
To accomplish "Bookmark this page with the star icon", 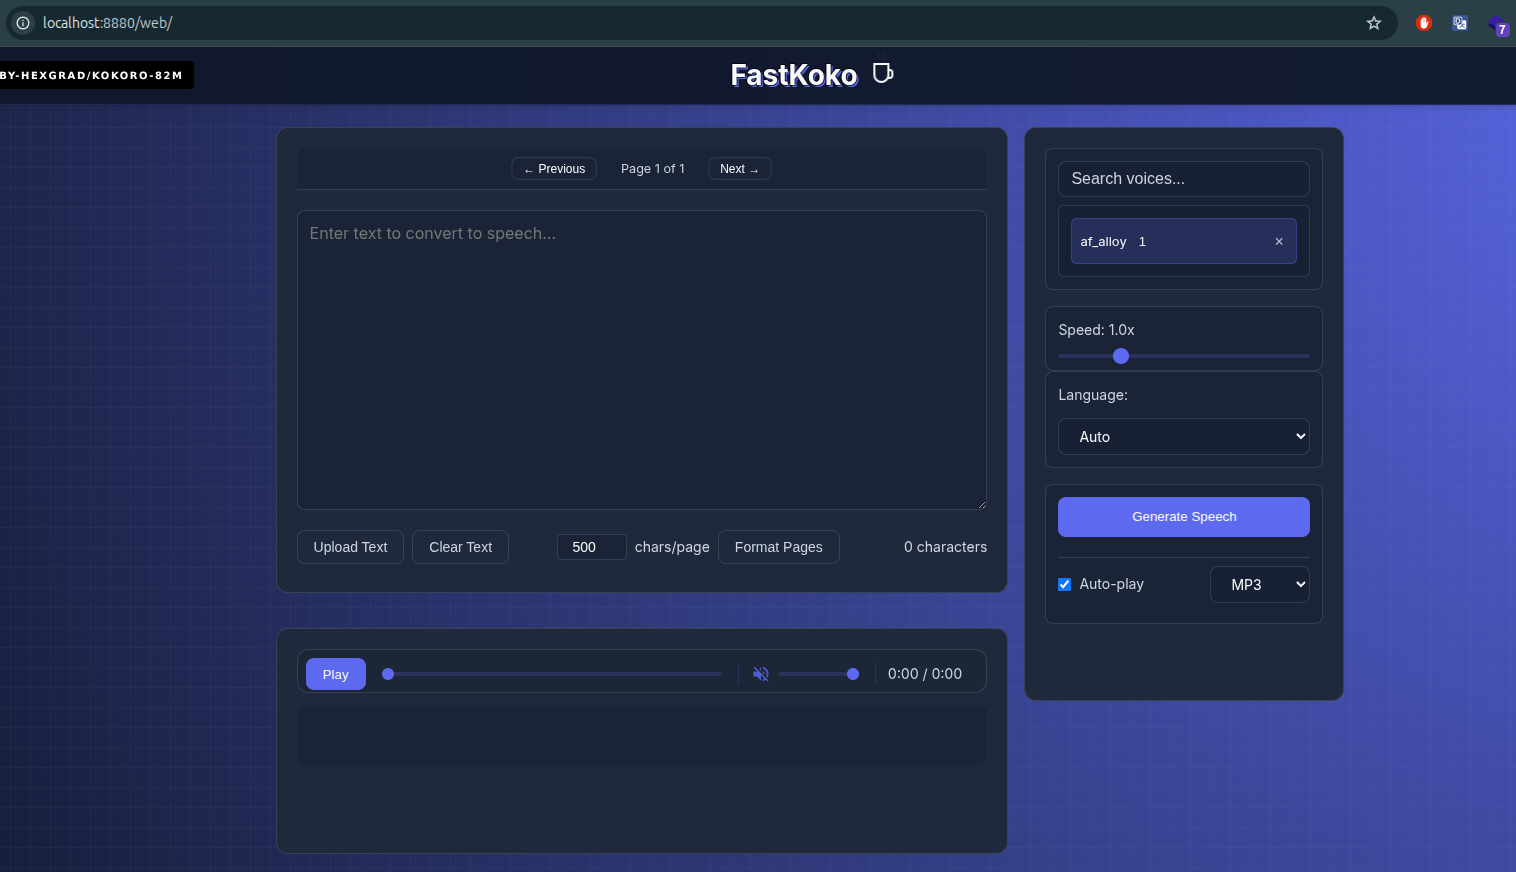I will pyautogui.click(x=1373, y=23).
